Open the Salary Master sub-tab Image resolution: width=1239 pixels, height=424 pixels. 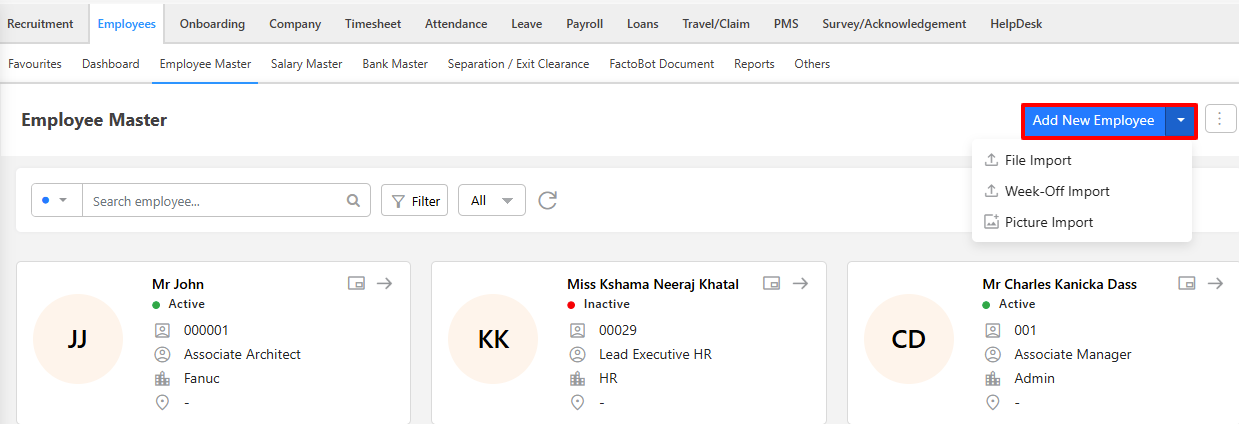[306, 64]
